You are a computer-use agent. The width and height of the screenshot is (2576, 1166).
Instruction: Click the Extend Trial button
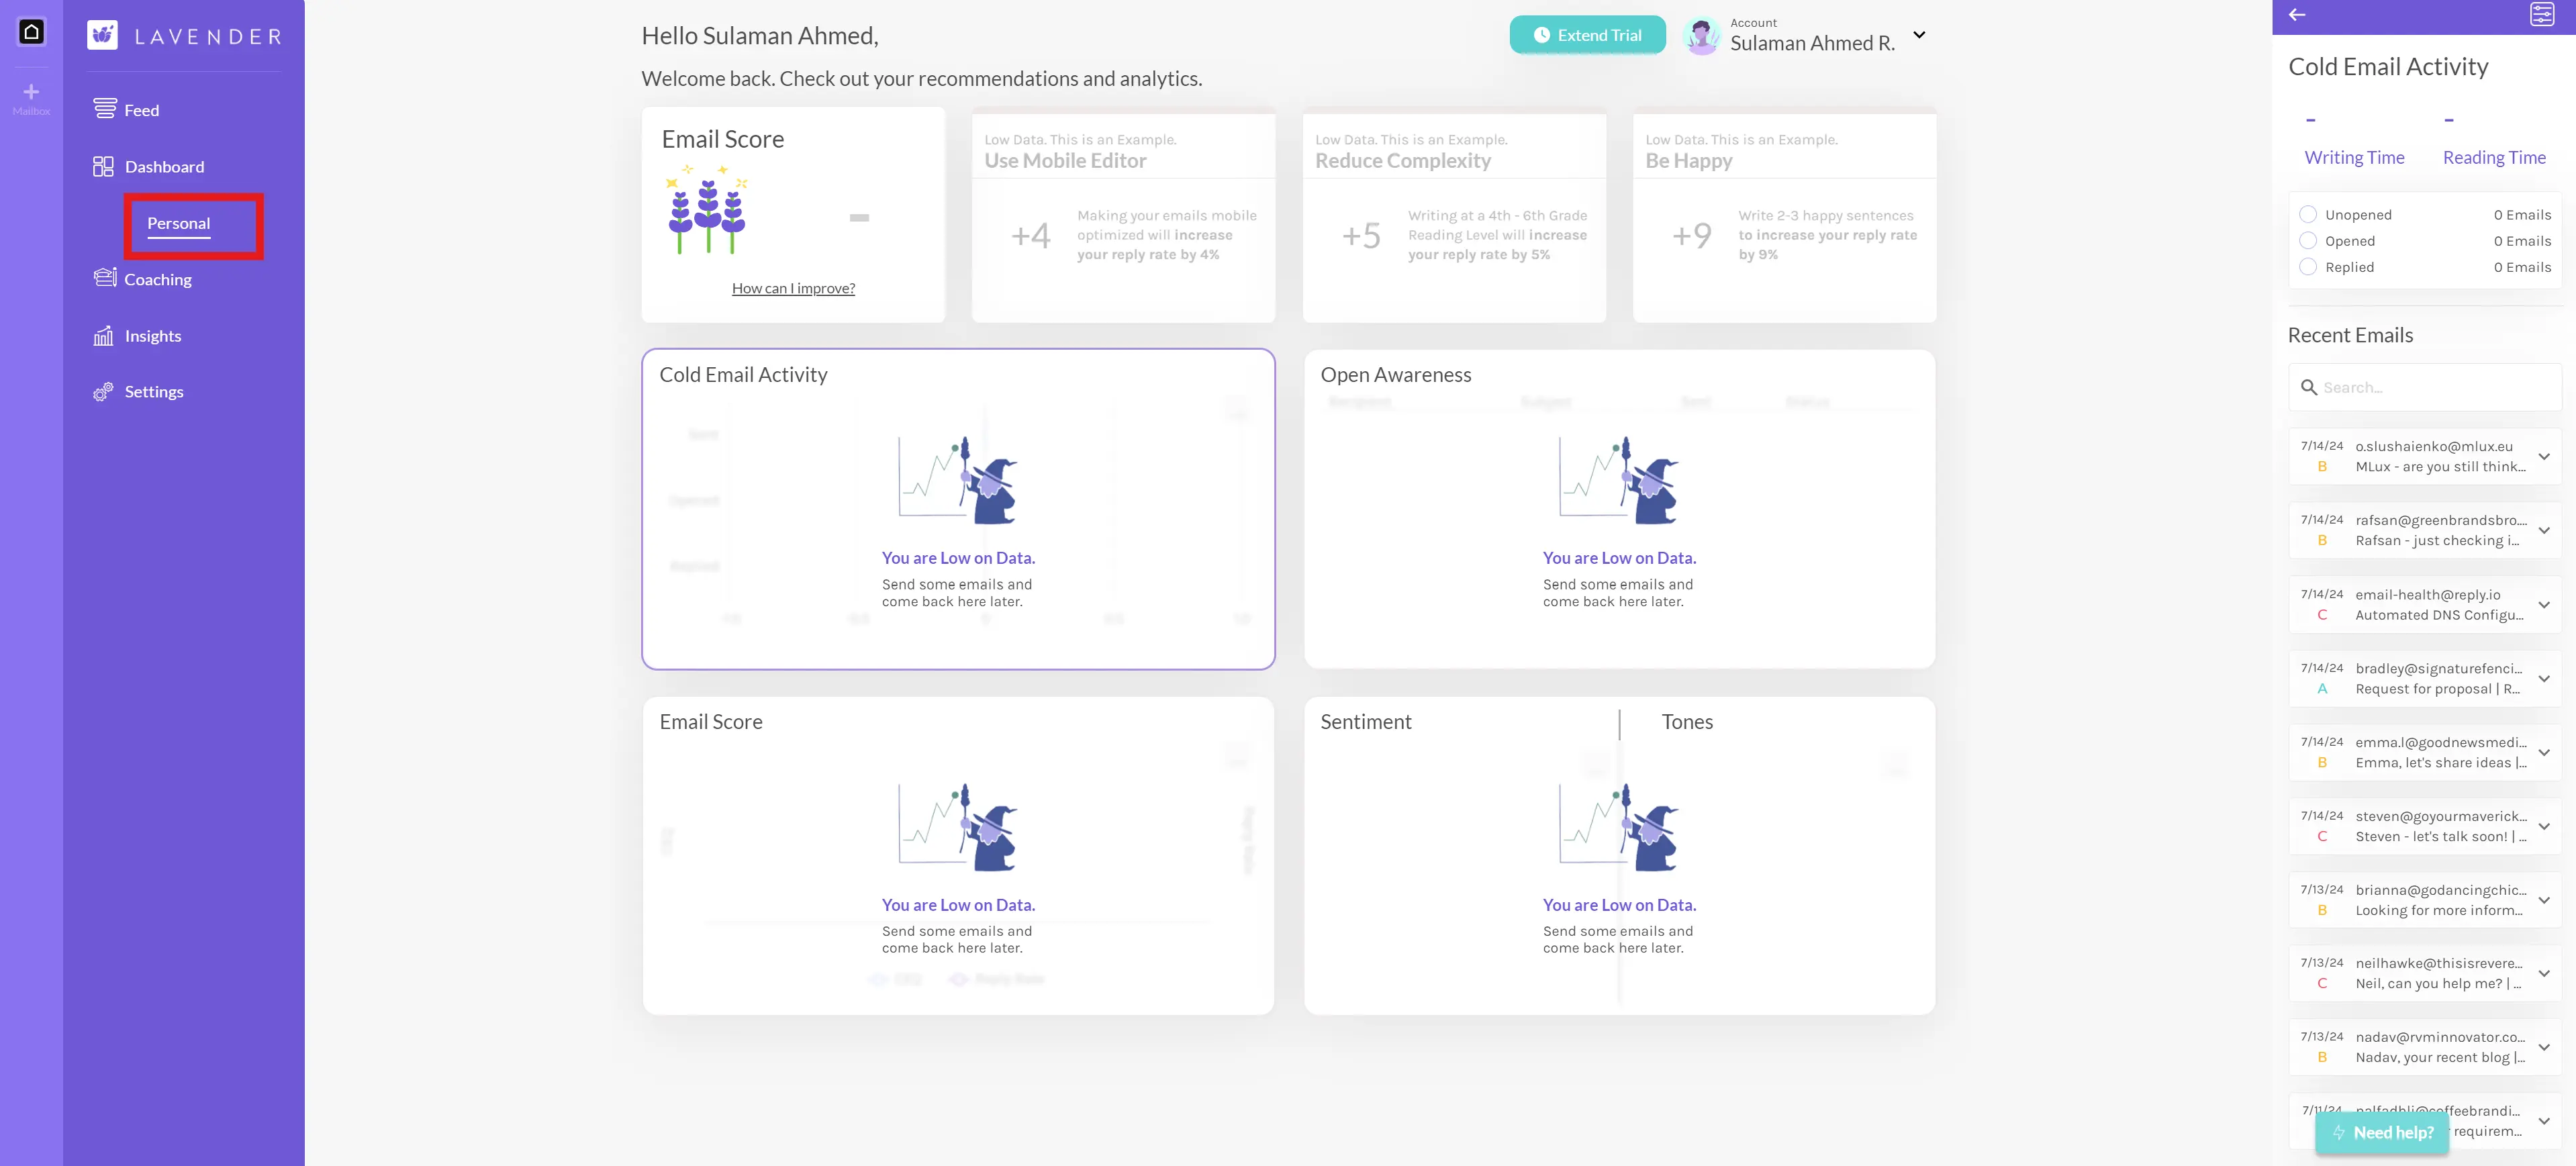1587,35
